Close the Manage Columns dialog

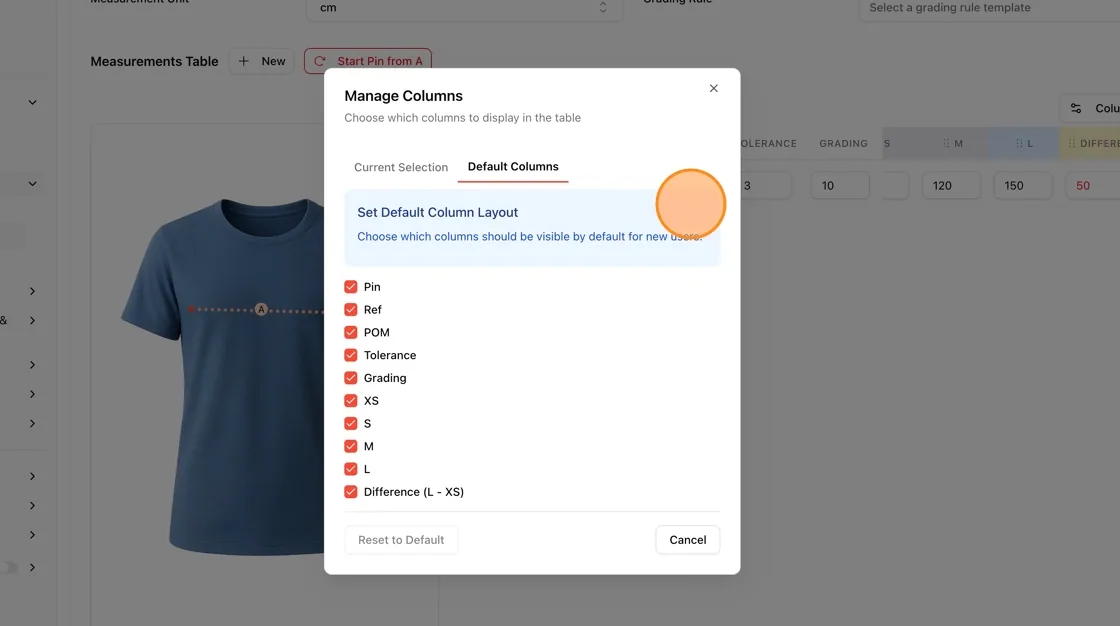click(x=713, y=89)
